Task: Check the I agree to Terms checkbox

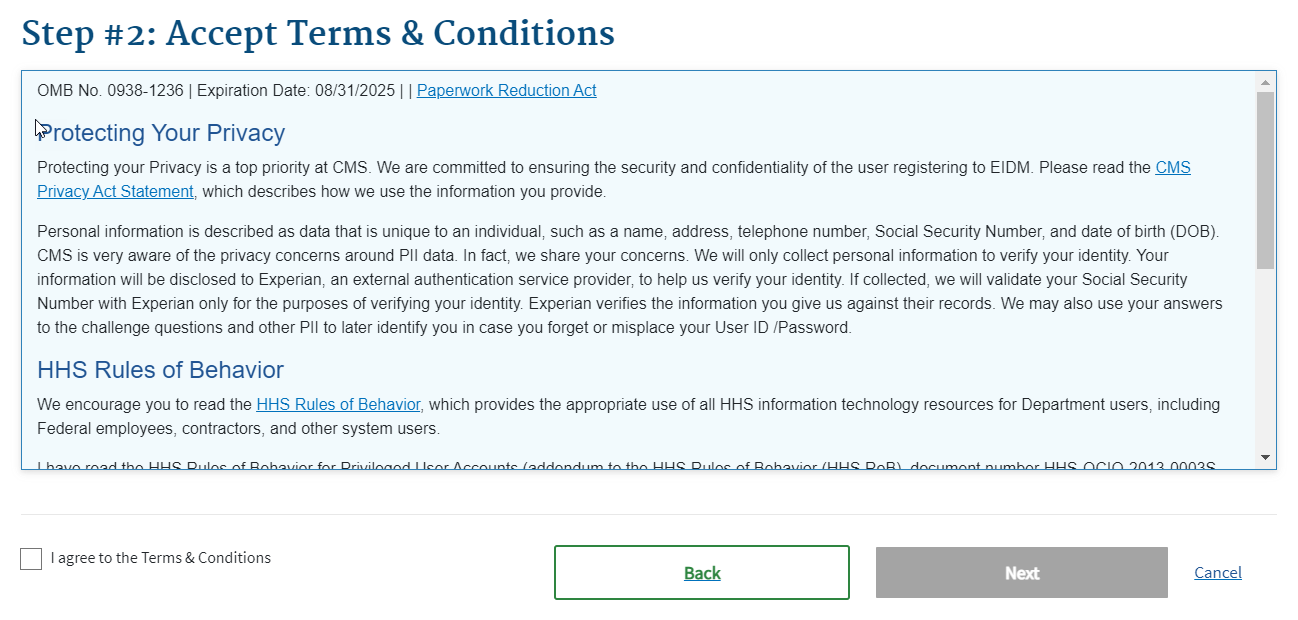Action: pos(31,559)
